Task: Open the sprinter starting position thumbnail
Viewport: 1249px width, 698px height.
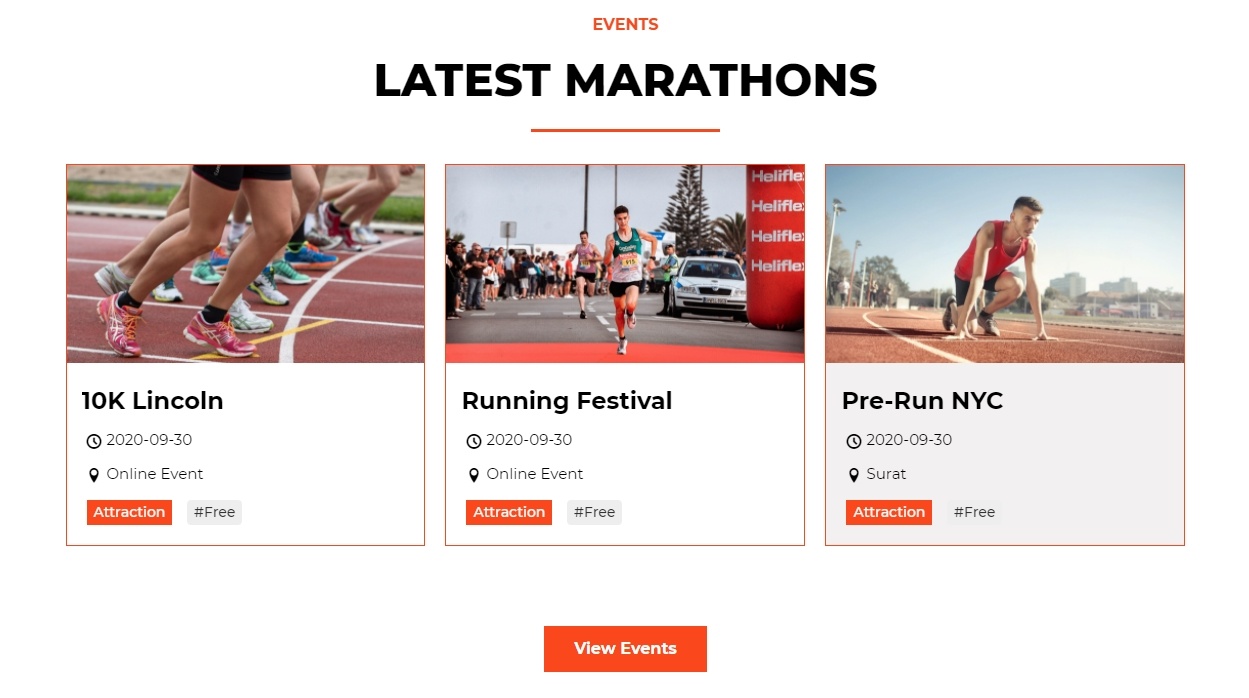Action: pyautogui.click(x=1005, y=264)
